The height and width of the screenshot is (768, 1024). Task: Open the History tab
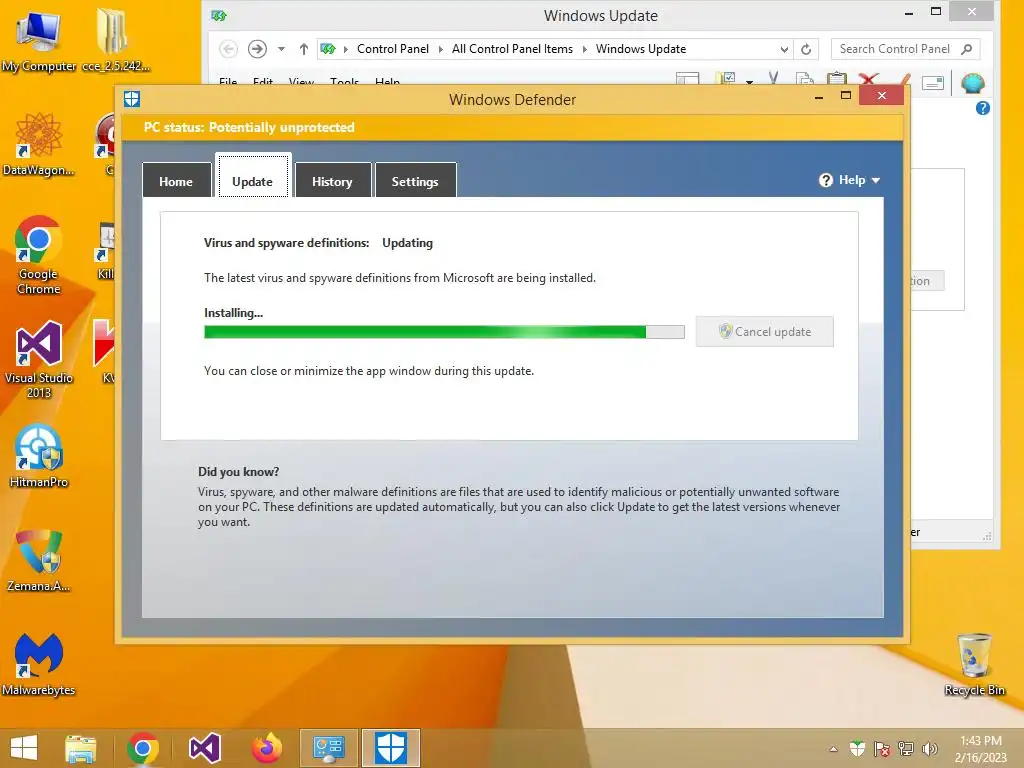[x=333, y=181]
